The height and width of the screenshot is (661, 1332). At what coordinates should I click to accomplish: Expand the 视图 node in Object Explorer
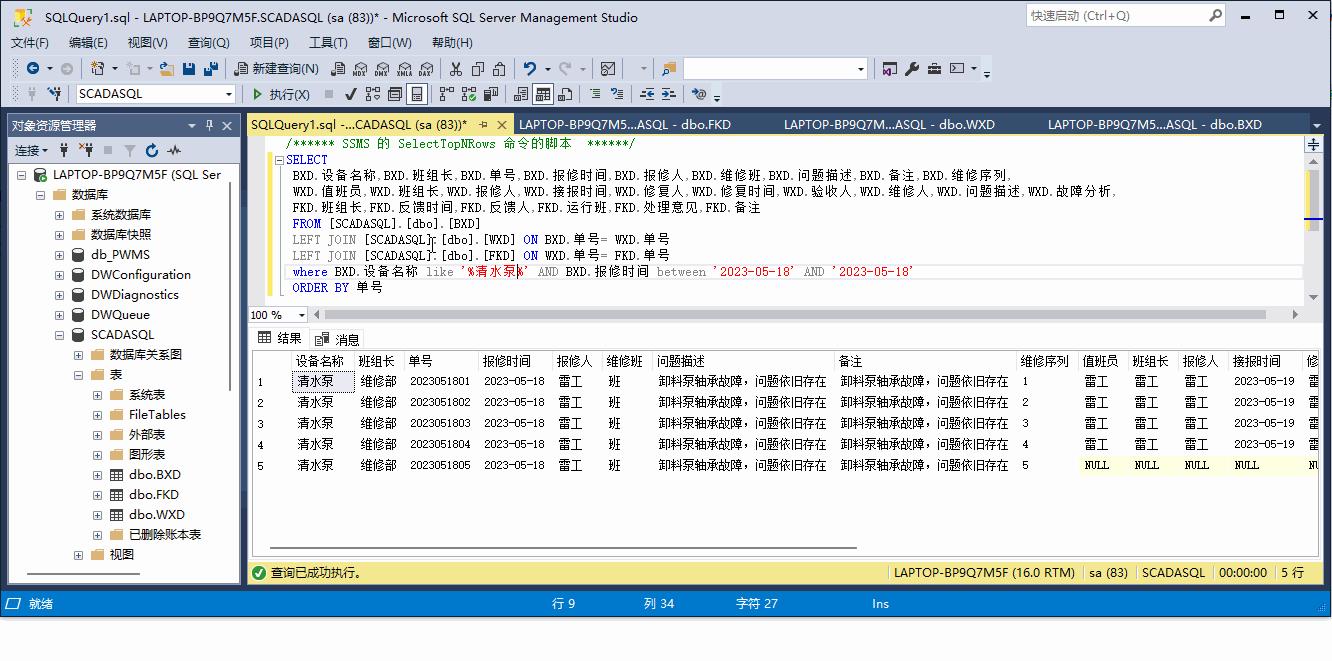click(x=79, y=554)
